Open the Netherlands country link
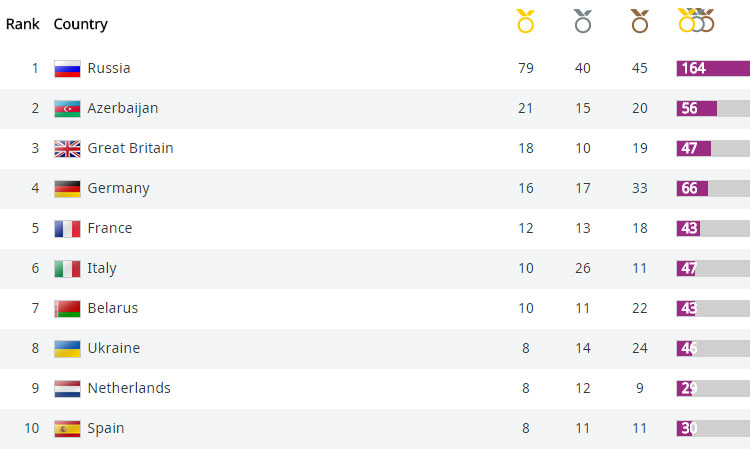 [129, 388]
